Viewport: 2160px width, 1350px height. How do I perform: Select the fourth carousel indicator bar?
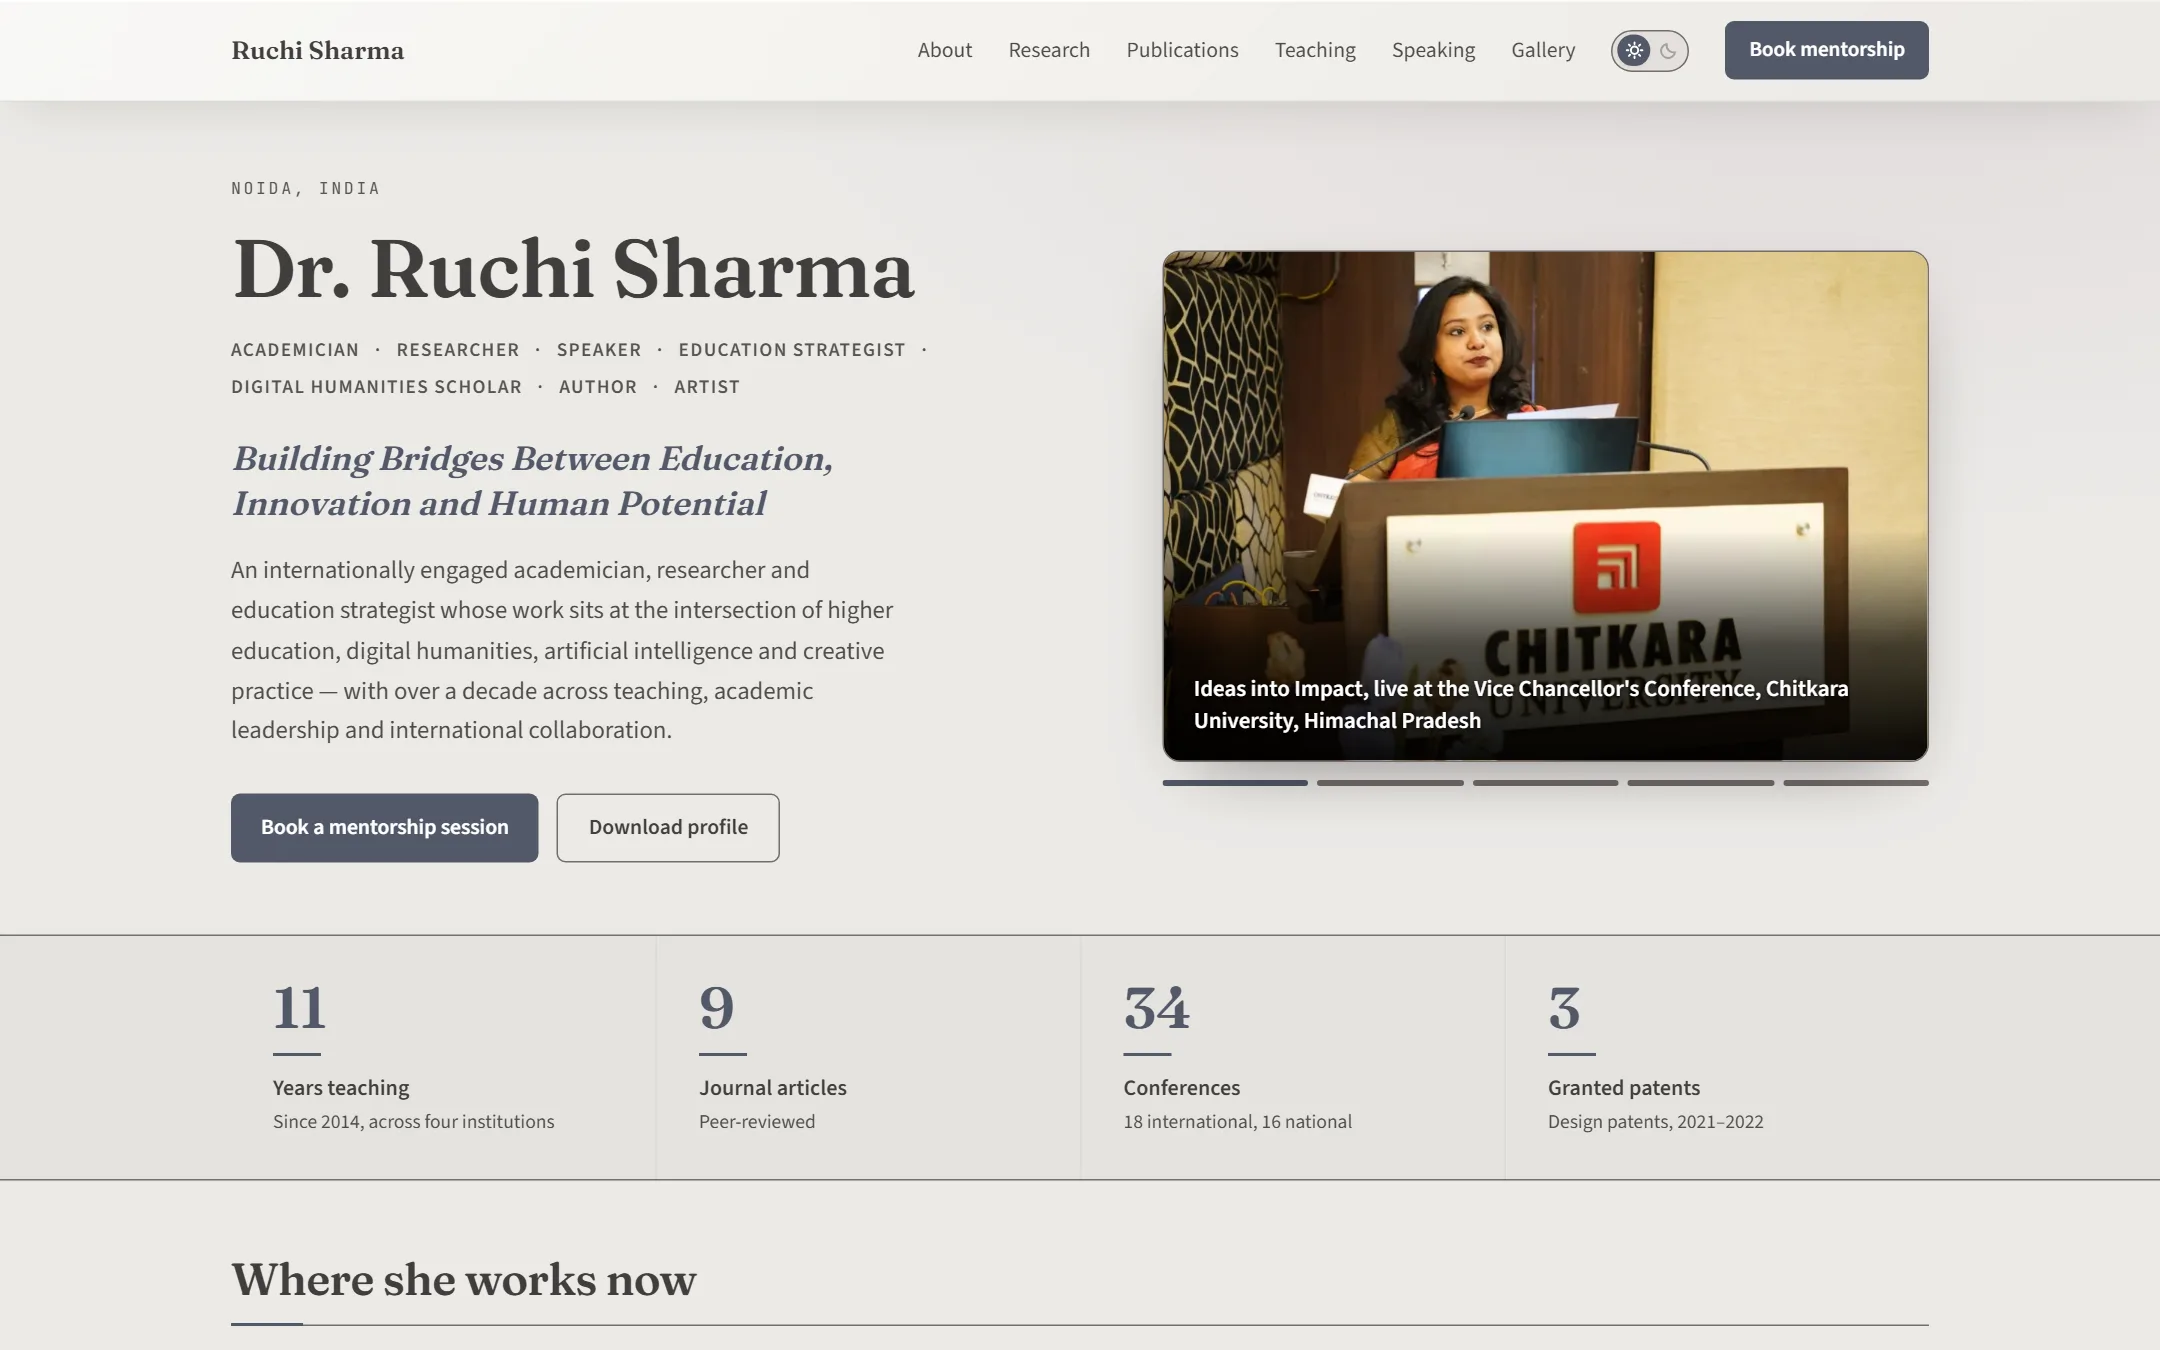coord(1700,783)
